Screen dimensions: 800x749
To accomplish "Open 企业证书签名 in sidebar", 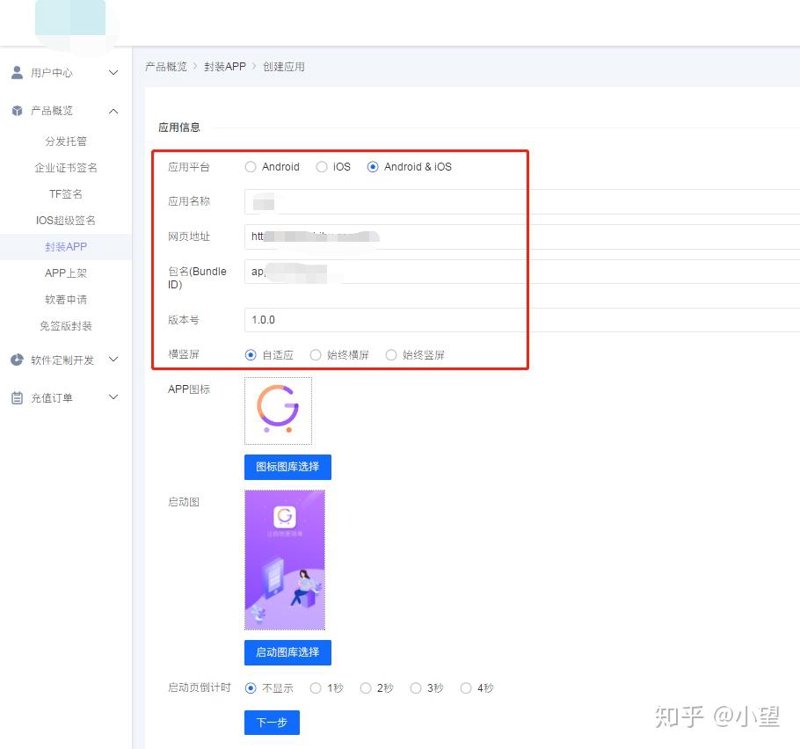I will click(66, 168).
